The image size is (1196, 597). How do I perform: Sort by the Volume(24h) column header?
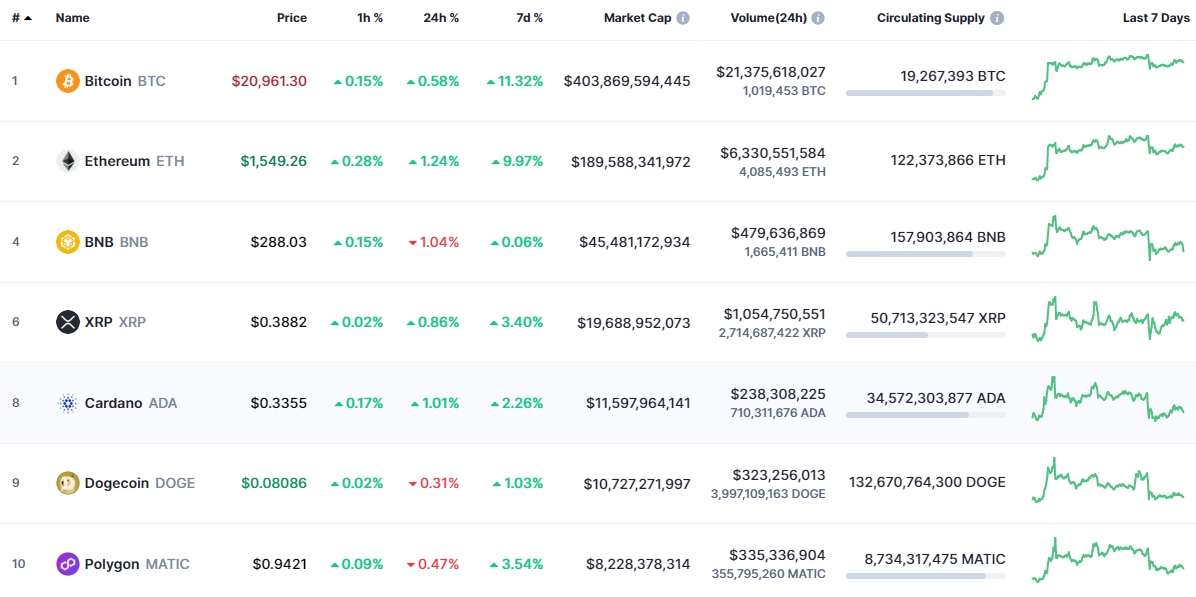click(x=768, y=18)
